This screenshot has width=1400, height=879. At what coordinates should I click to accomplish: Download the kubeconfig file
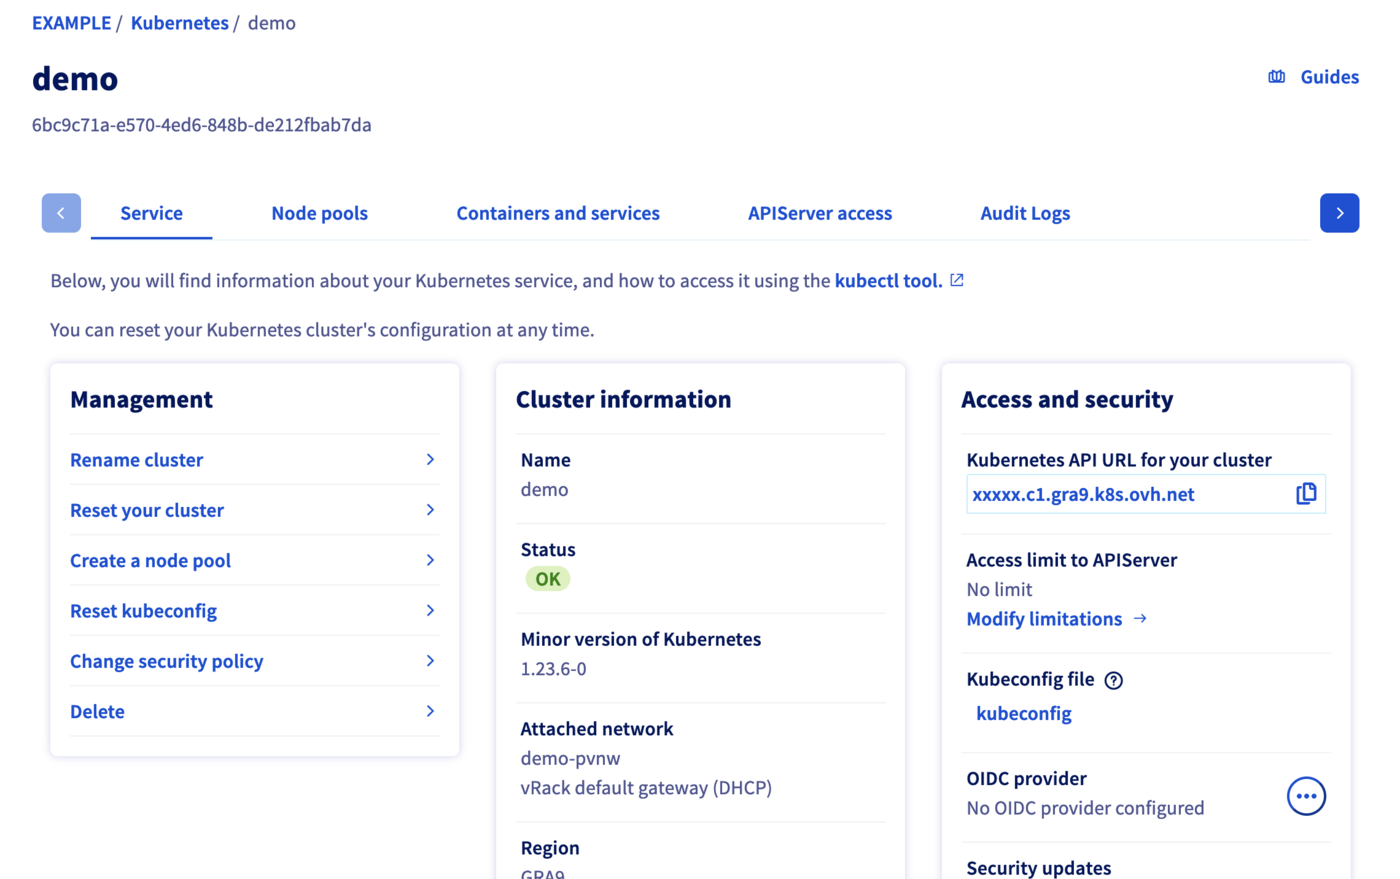(x=1023, y=713)
